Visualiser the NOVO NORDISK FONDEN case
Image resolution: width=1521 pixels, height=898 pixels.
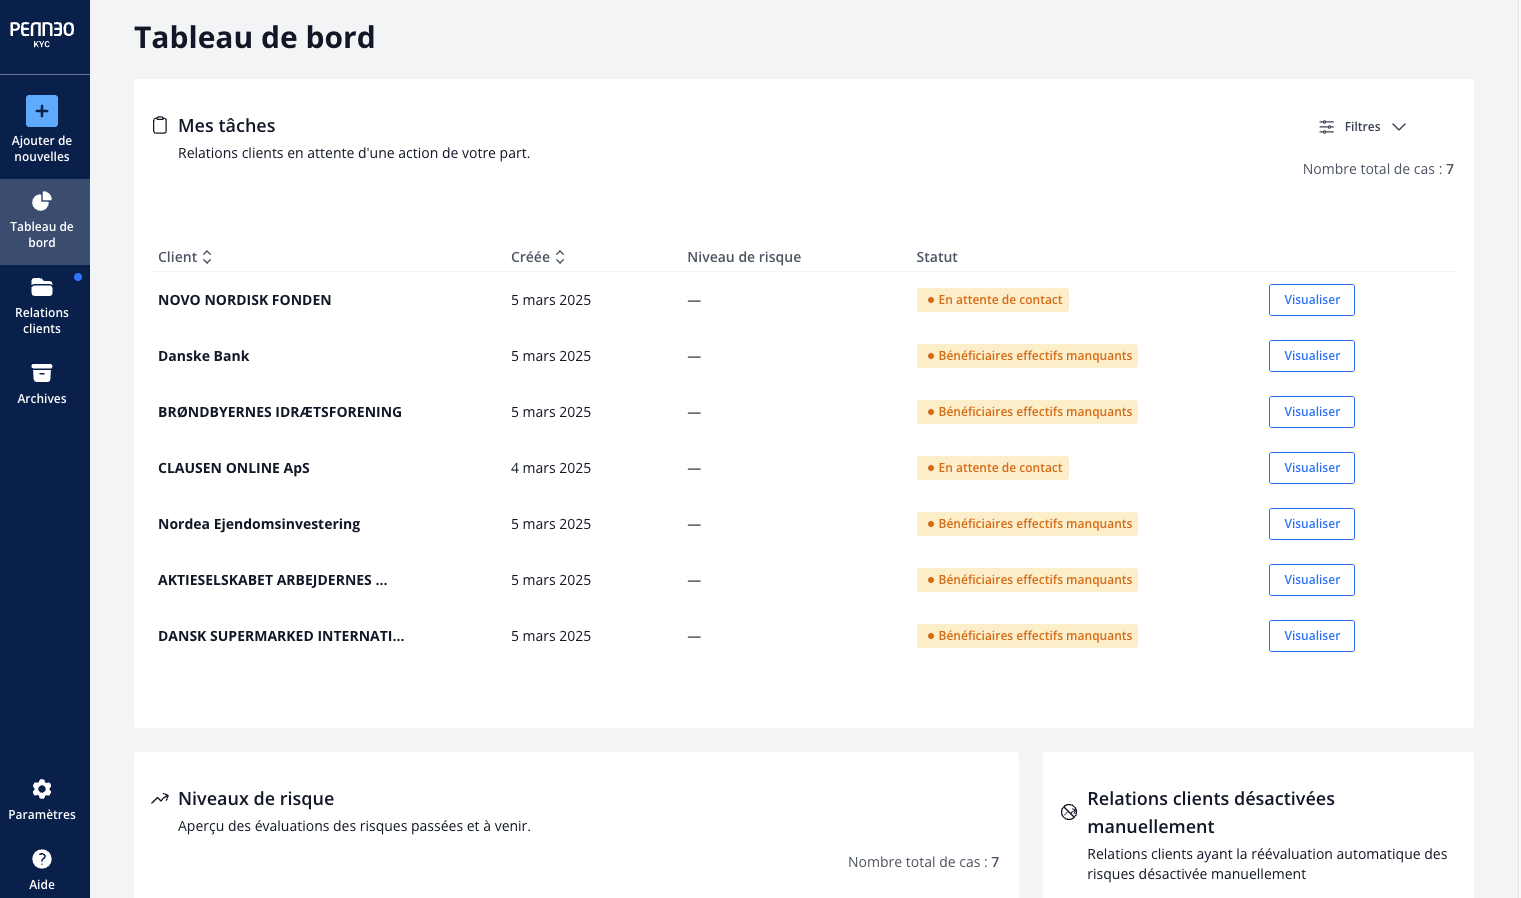pos(1312,300)
